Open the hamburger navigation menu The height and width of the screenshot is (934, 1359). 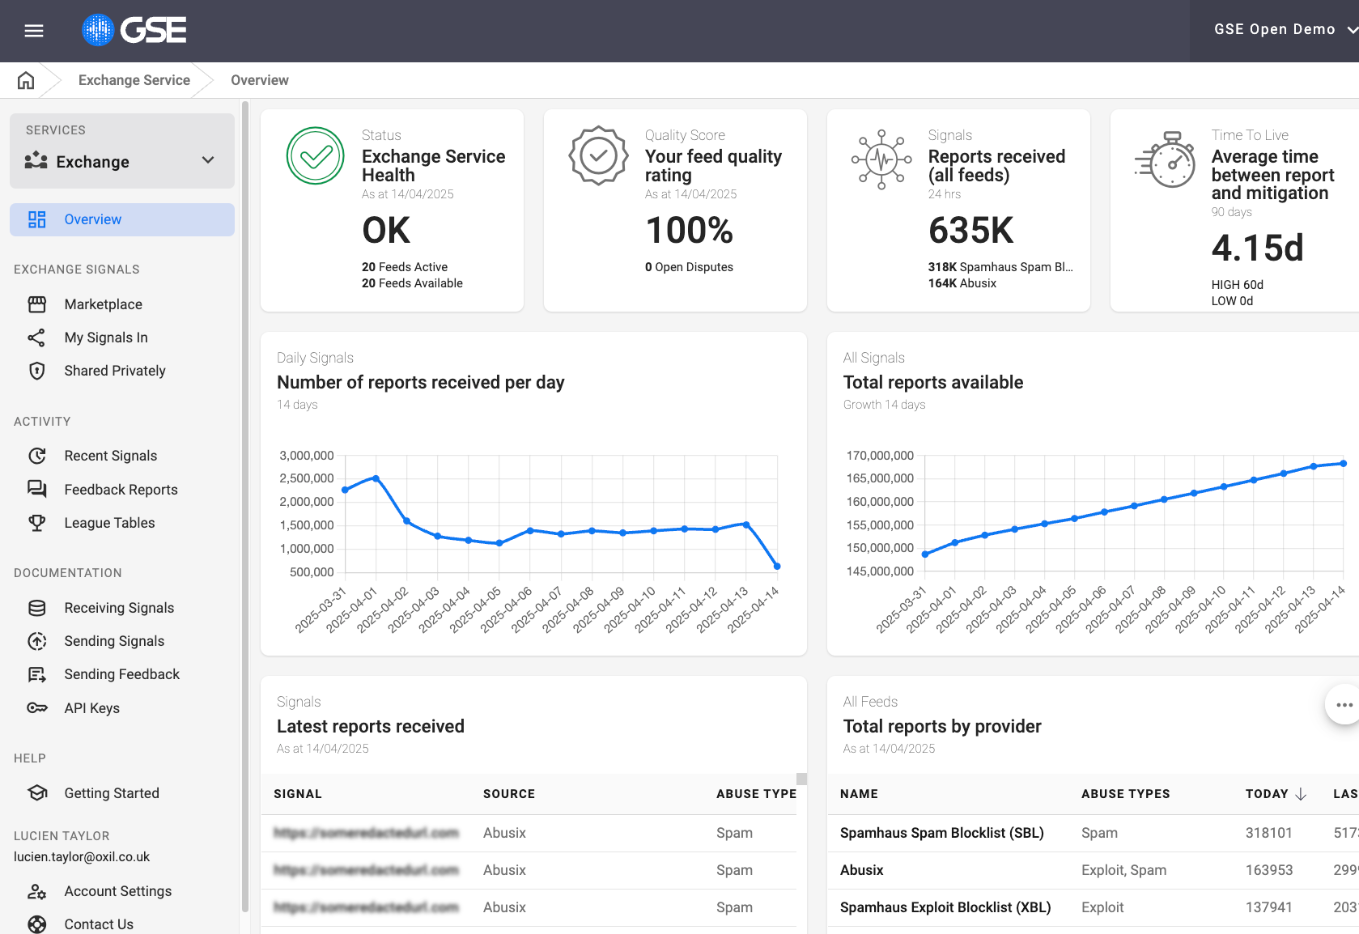tap(34, 31)
